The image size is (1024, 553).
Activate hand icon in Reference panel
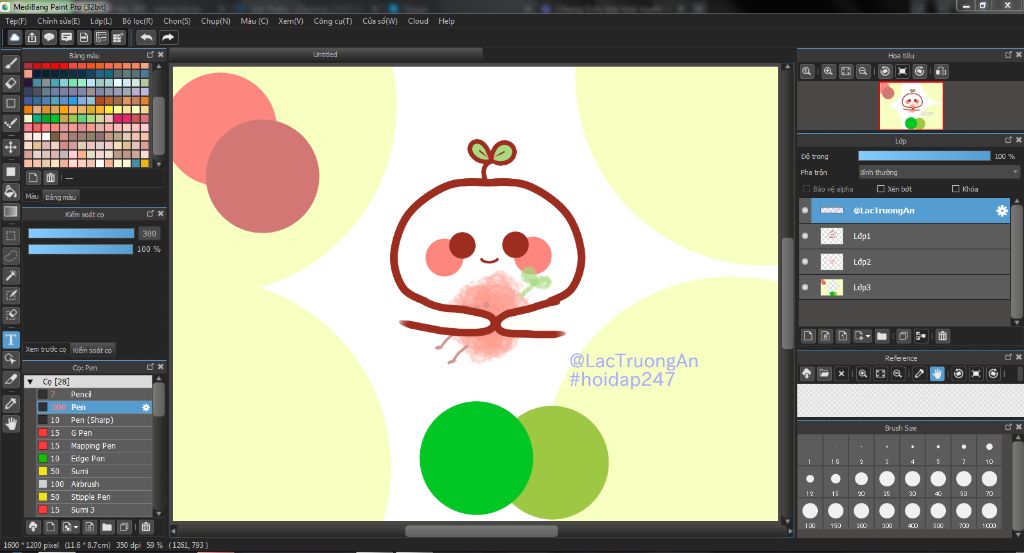937,373
